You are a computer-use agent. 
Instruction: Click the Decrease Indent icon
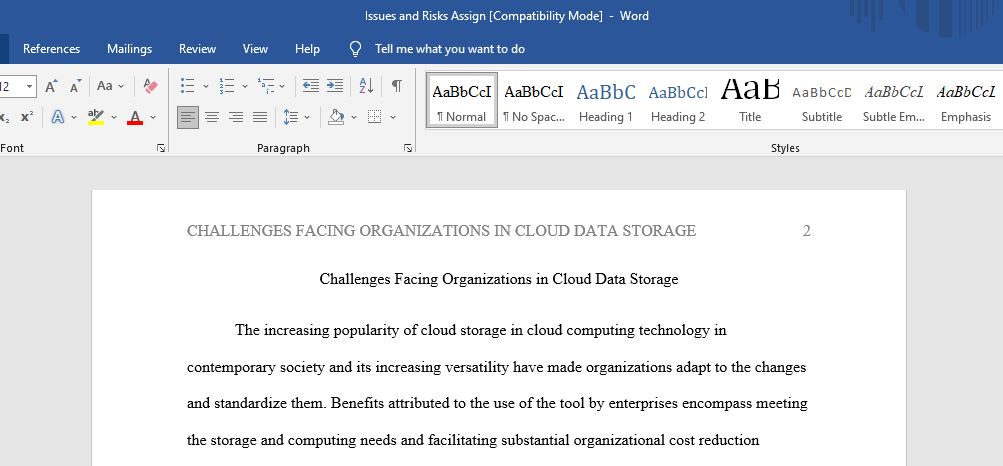coord(311,86)
